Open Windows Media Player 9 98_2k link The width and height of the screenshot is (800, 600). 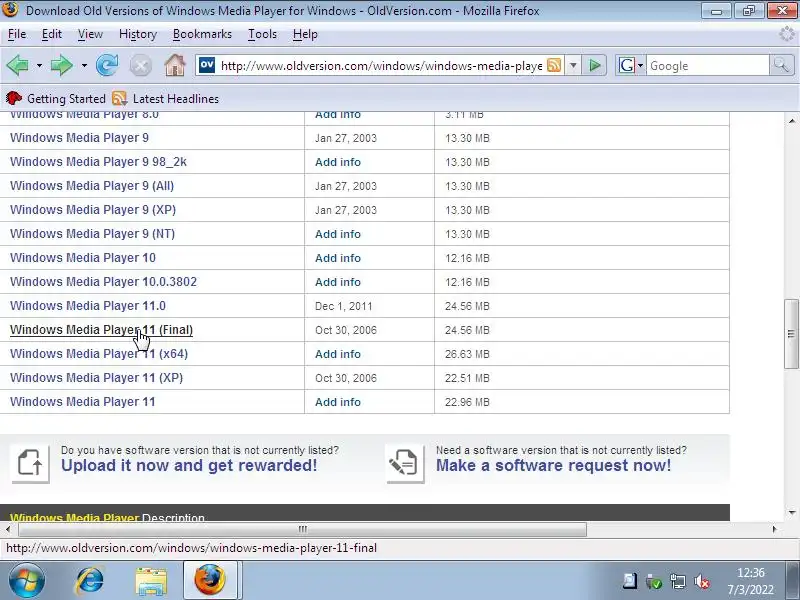point(98,162)
